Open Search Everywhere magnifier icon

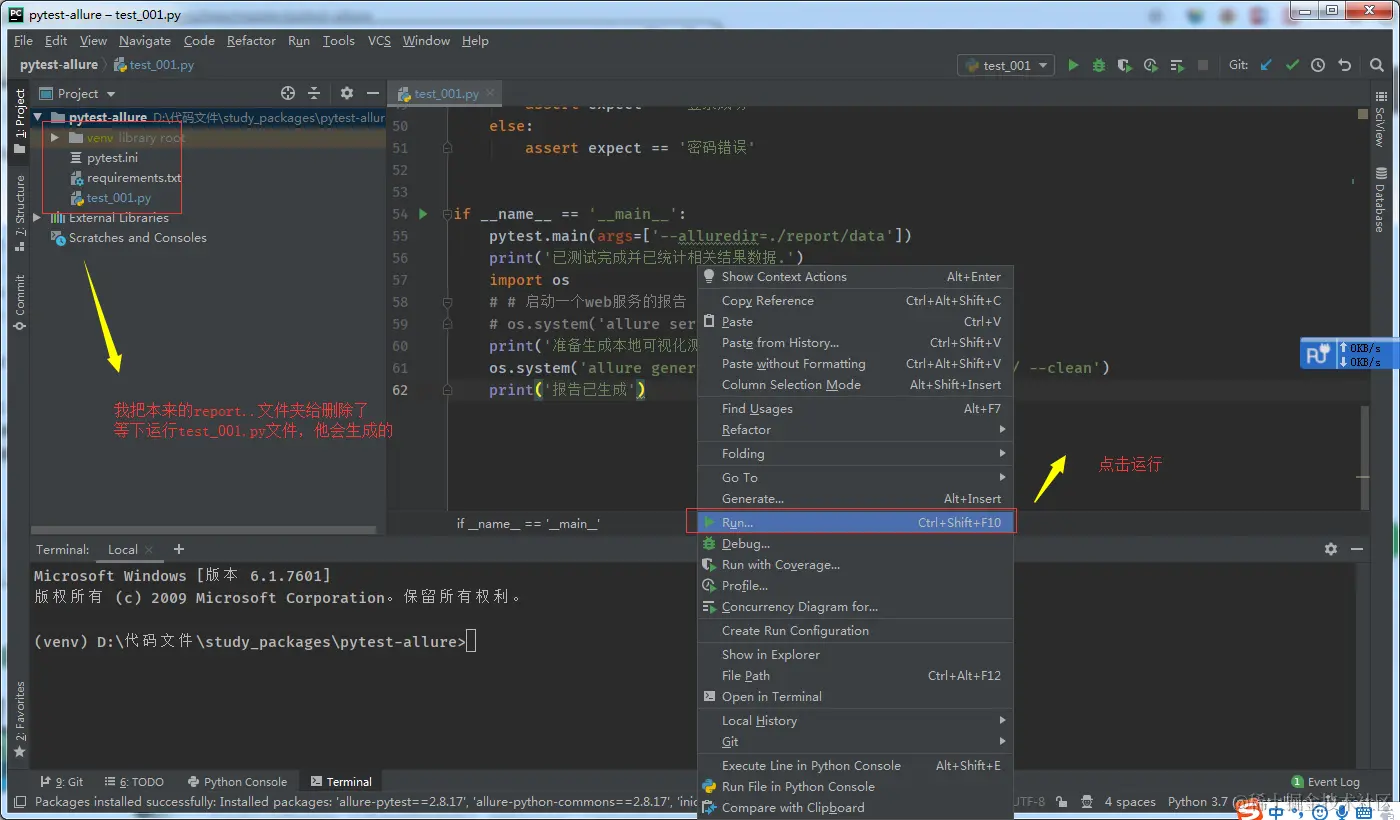[x=1377, y=65]
